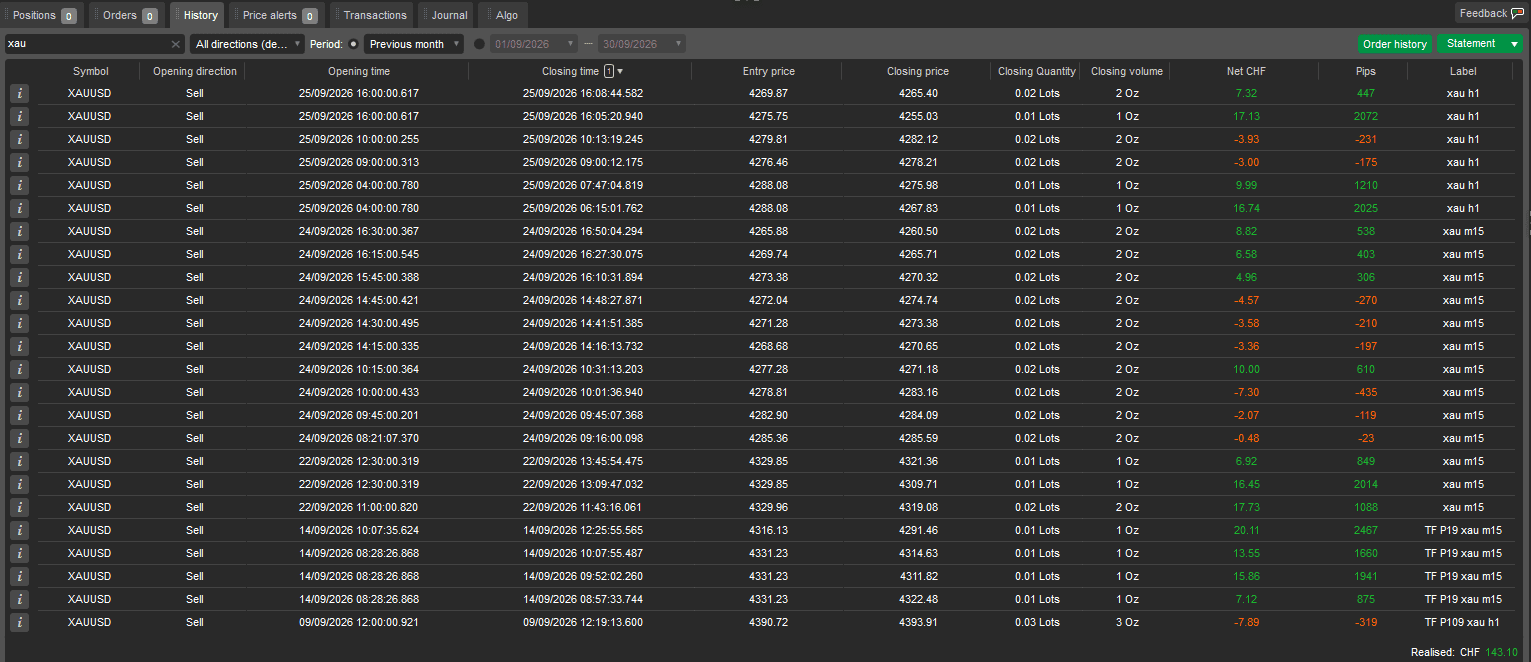Click the Realised CHF total 143.10
The height and width of the screenshot is (662, 1531).
click(1500, 652)
